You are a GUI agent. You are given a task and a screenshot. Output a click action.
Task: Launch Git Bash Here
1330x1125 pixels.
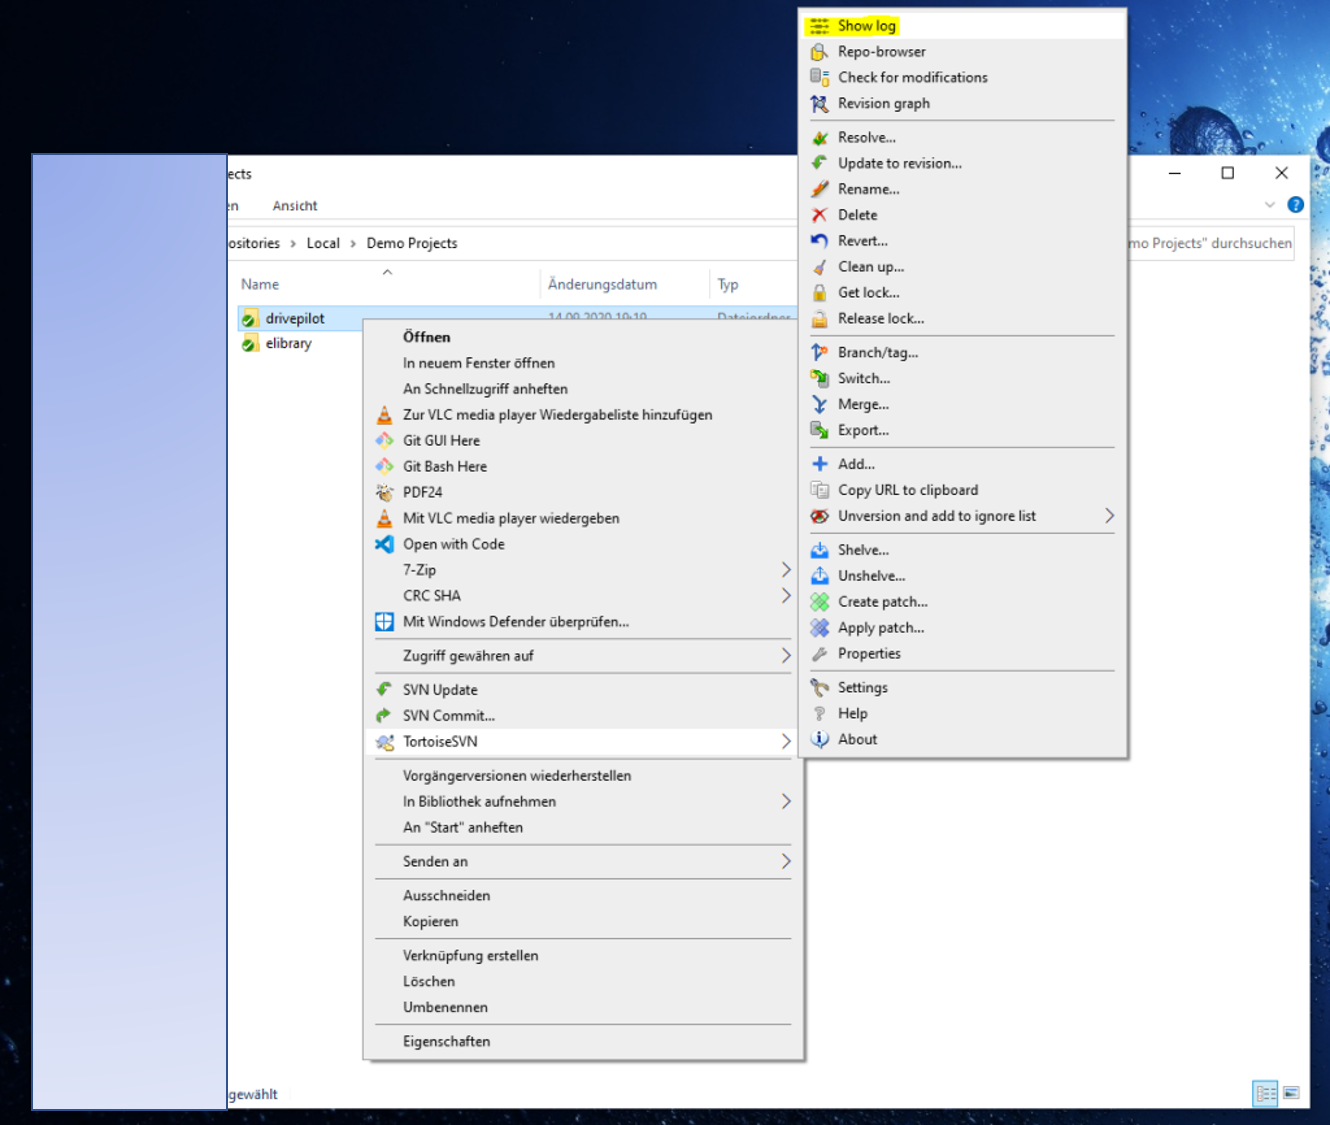pyautogui.click(x=444, y=466)
